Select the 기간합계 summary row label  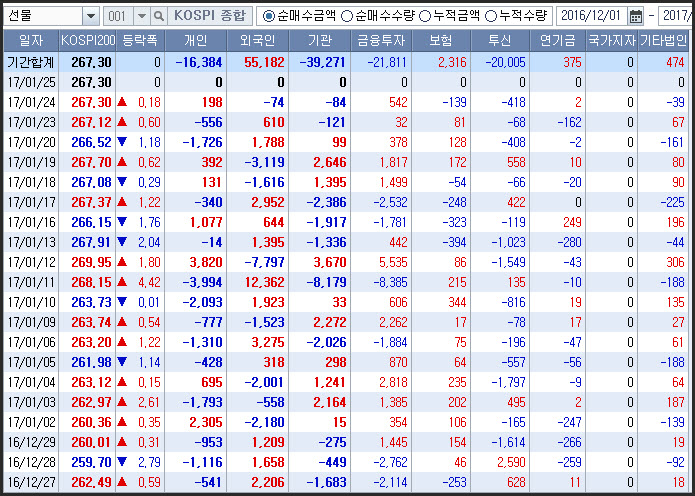point(31,62)
